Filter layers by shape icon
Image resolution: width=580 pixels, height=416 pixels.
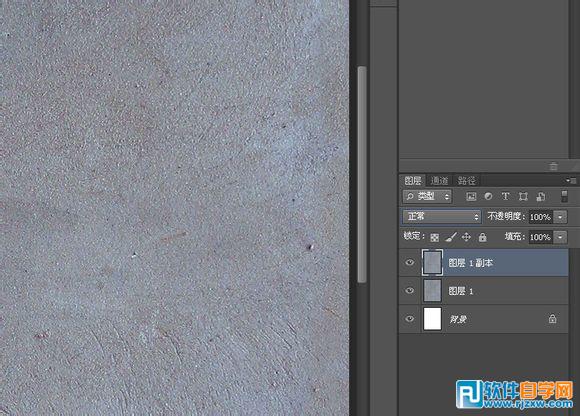click(x=523, y=196)
